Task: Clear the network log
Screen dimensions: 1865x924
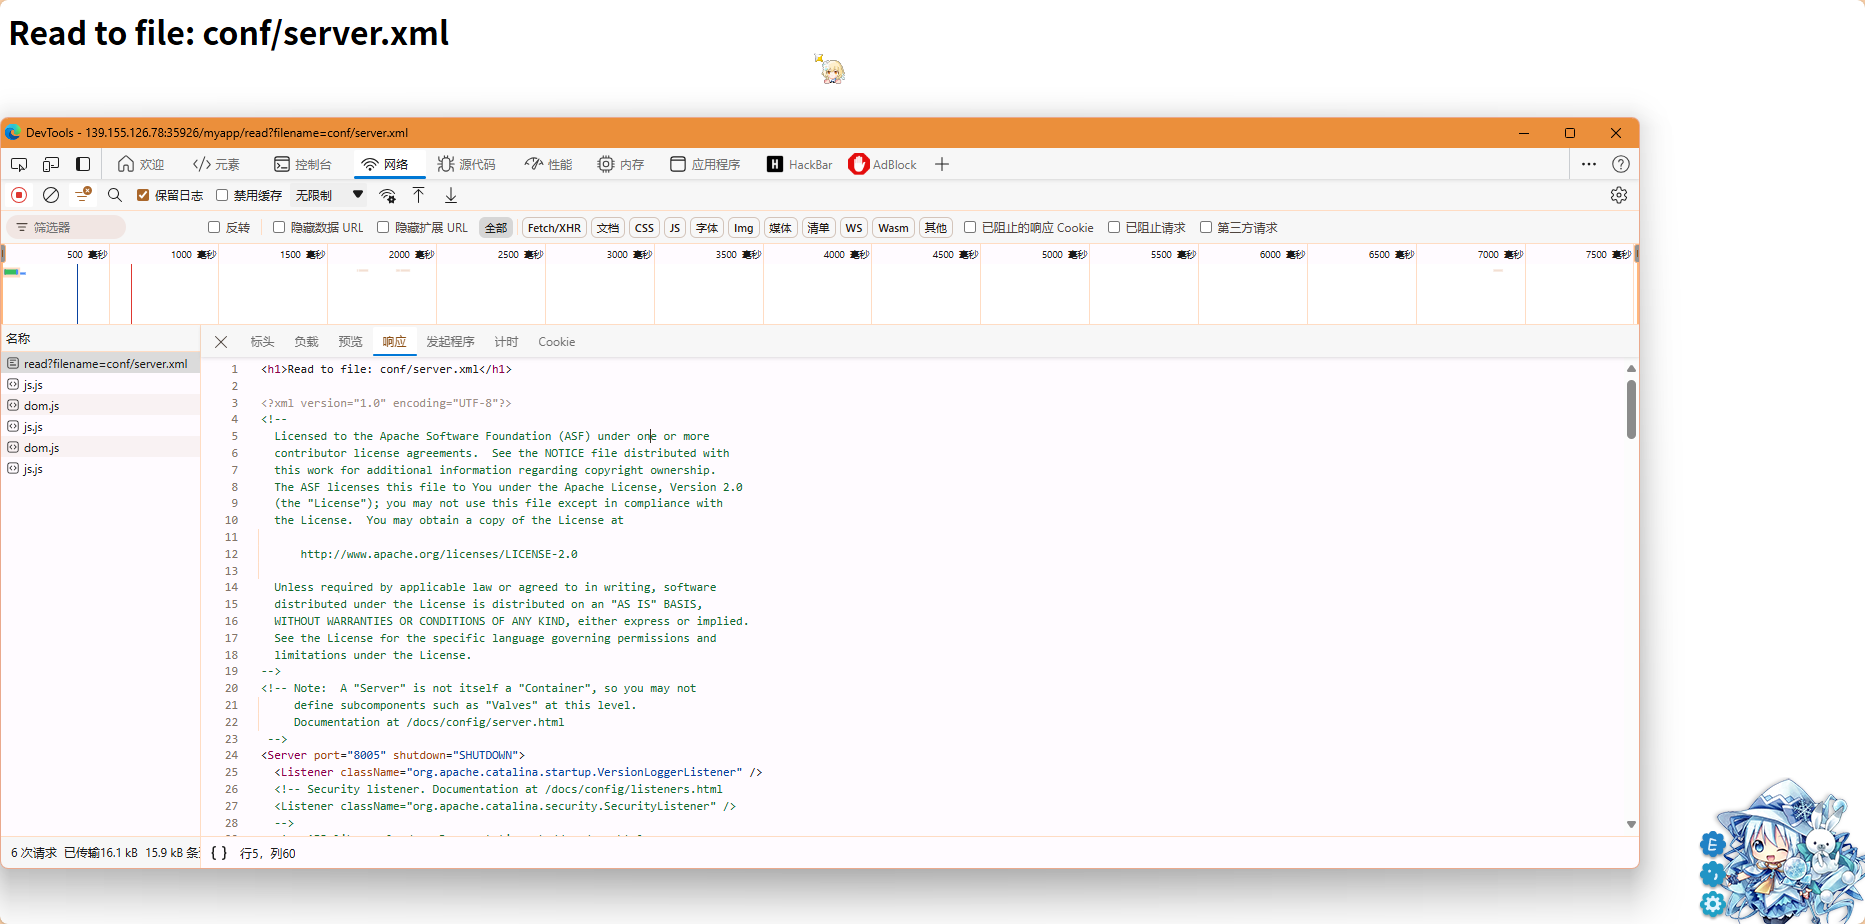Action: point(51,195)
